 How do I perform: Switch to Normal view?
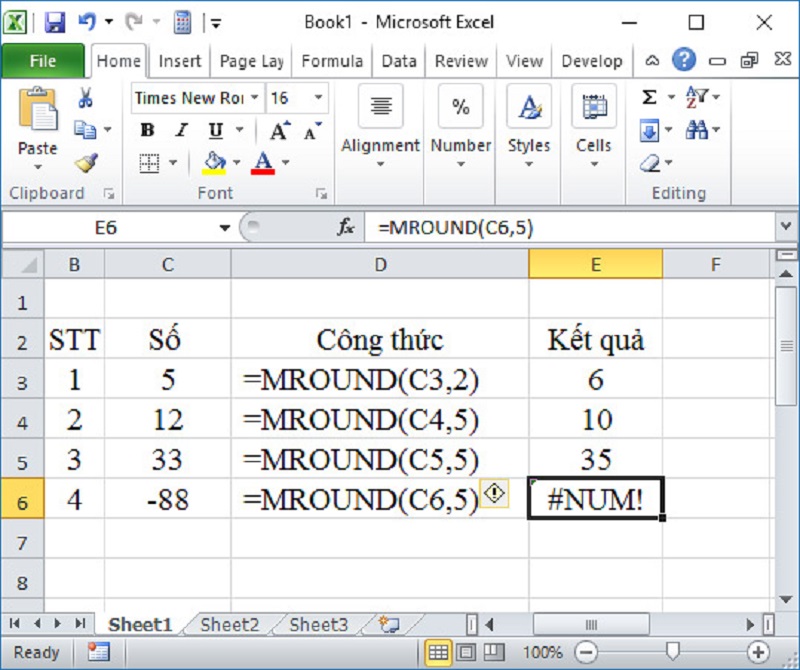(x=438, y=652)
